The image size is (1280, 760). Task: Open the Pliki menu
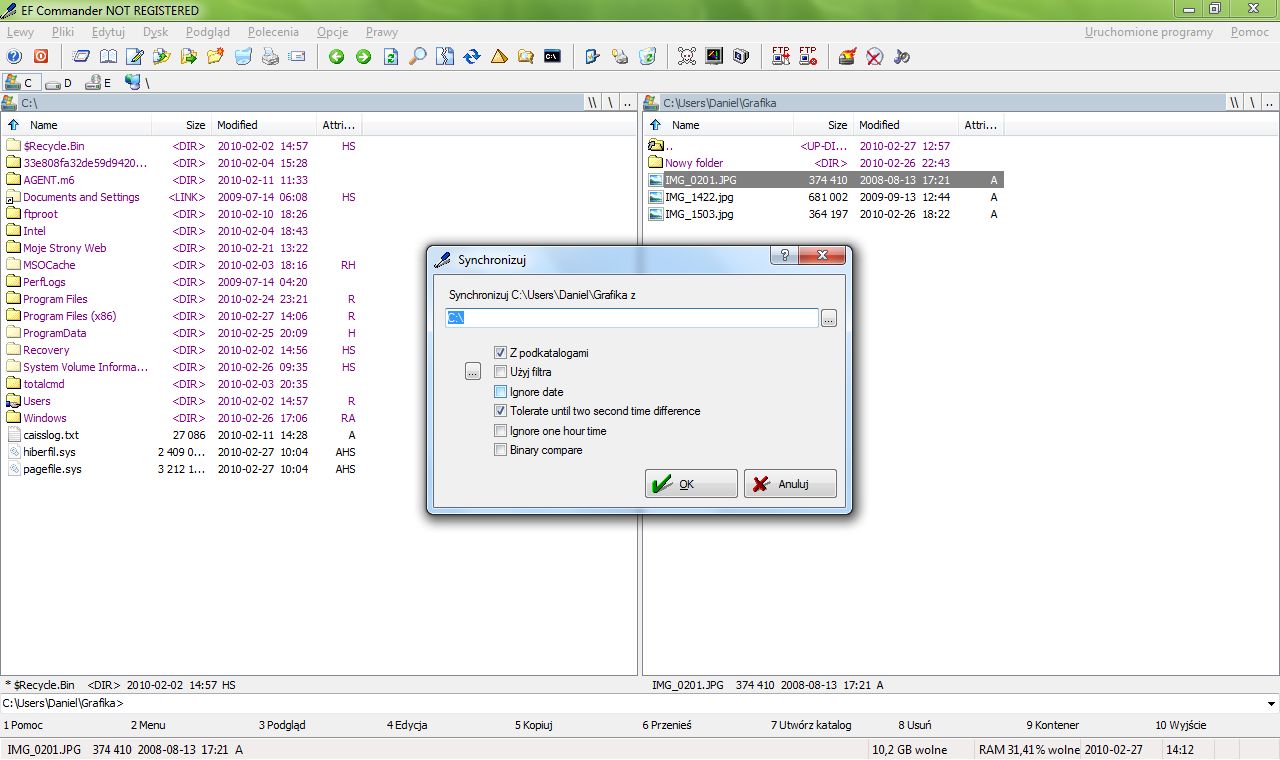(x=62, y=32)
